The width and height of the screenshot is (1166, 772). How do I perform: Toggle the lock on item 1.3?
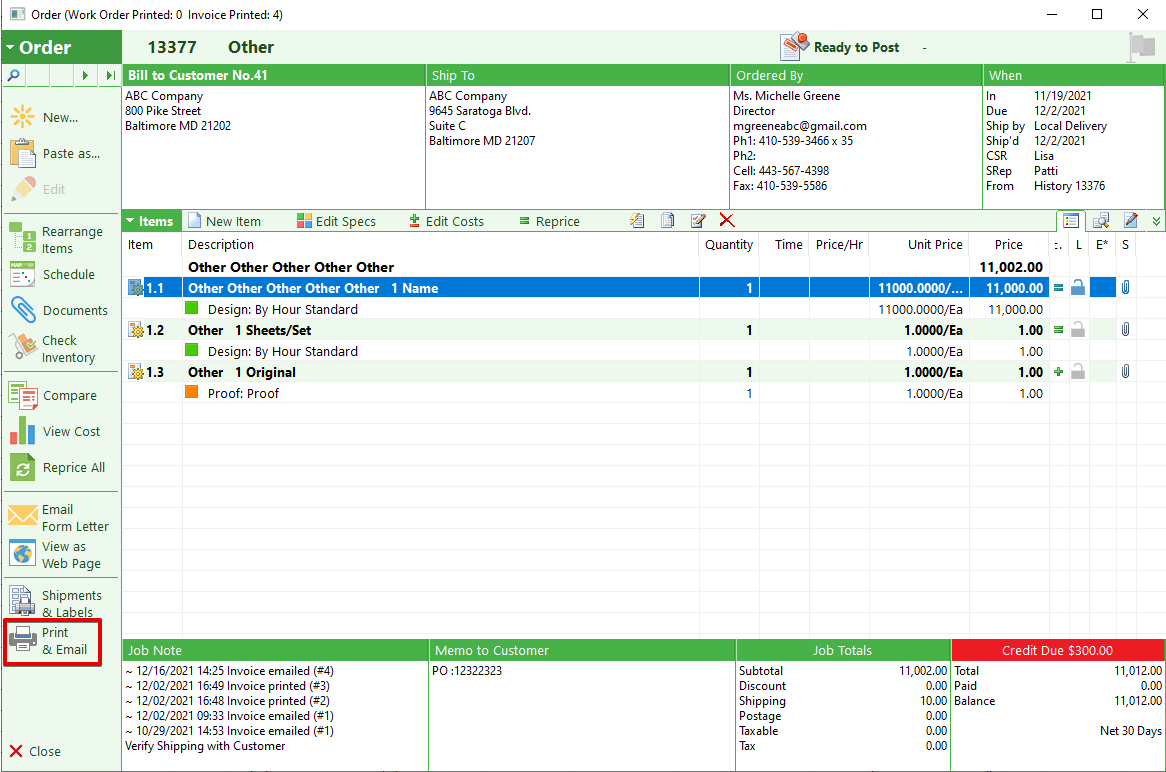1078,372
